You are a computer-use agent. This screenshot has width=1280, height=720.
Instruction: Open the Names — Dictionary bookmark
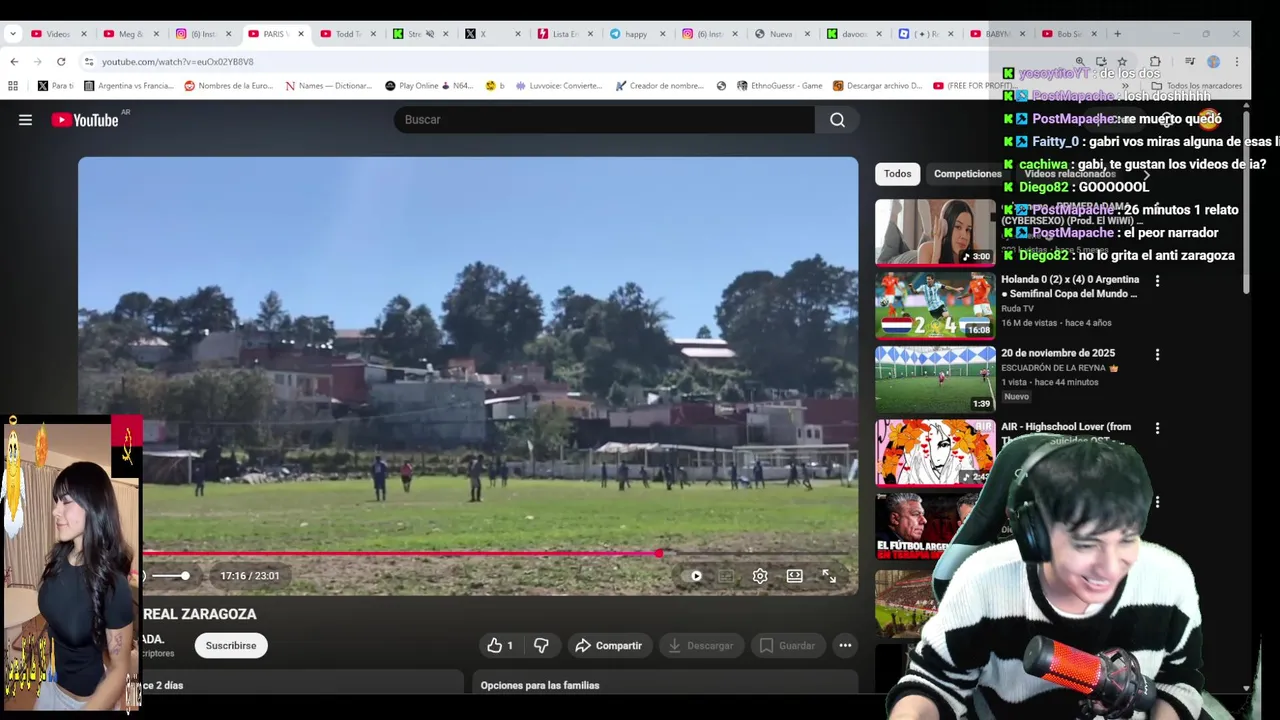click(x=329, y=86)
